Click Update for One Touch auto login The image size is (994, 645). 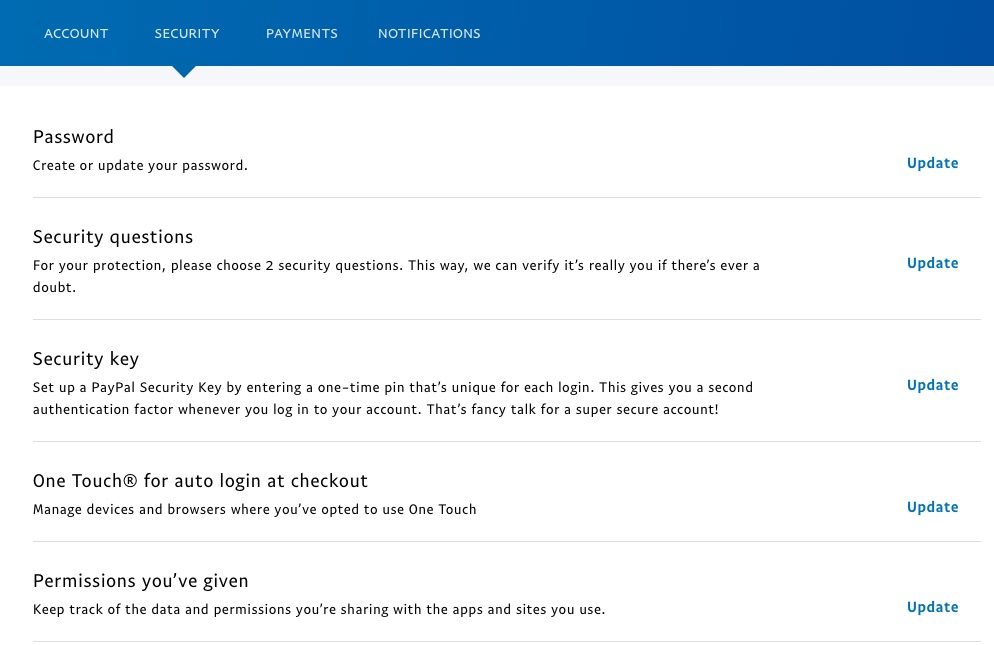[933, 507]
